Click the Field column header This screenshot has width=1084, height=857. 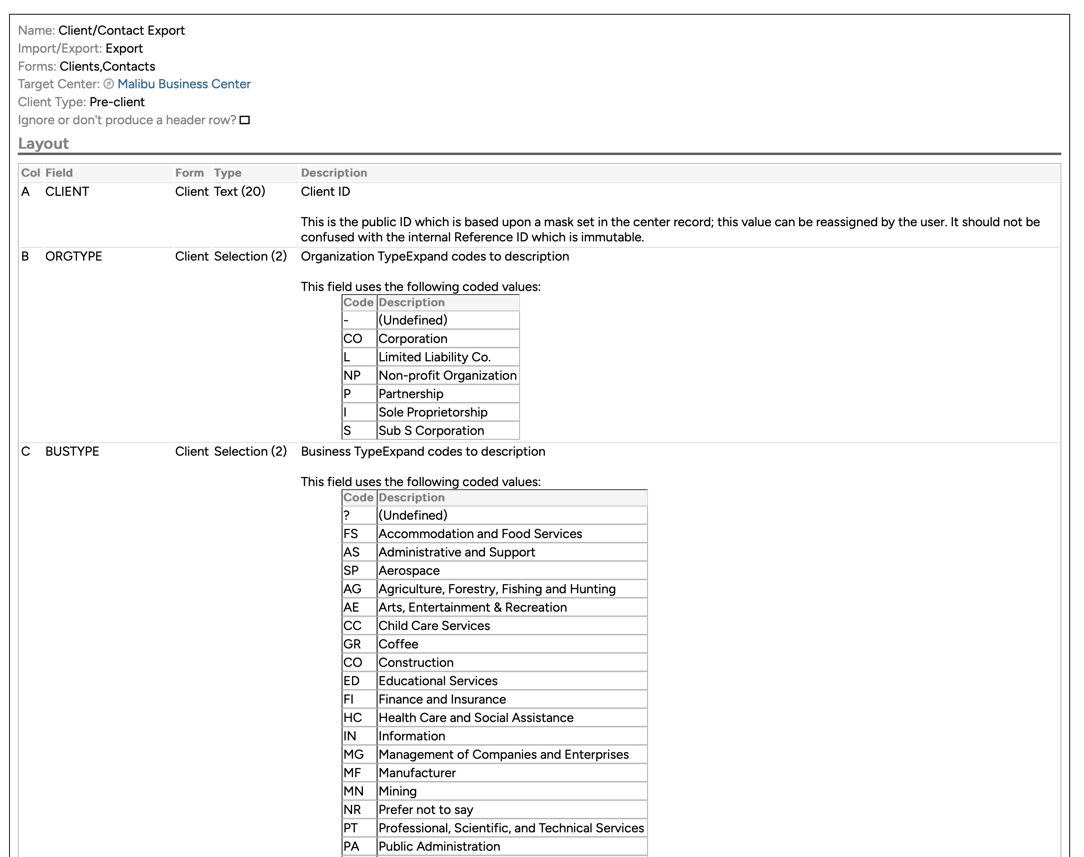(59, 173)
